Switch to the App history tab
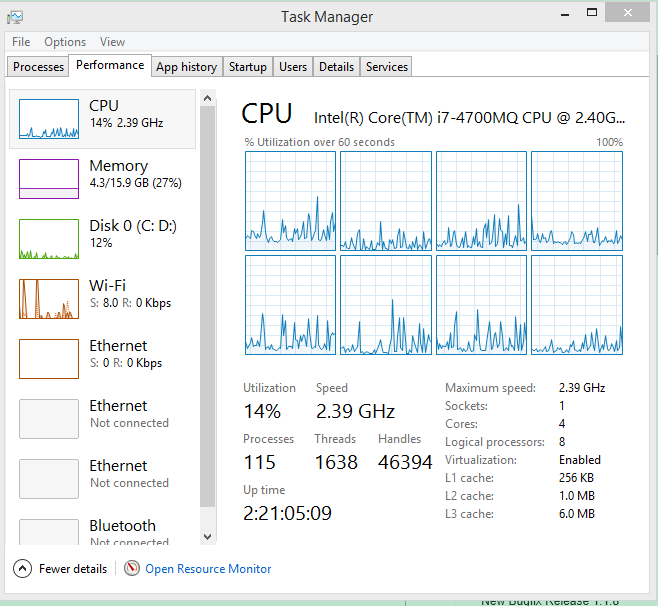658x606 pixels. (x=186, y=67)
